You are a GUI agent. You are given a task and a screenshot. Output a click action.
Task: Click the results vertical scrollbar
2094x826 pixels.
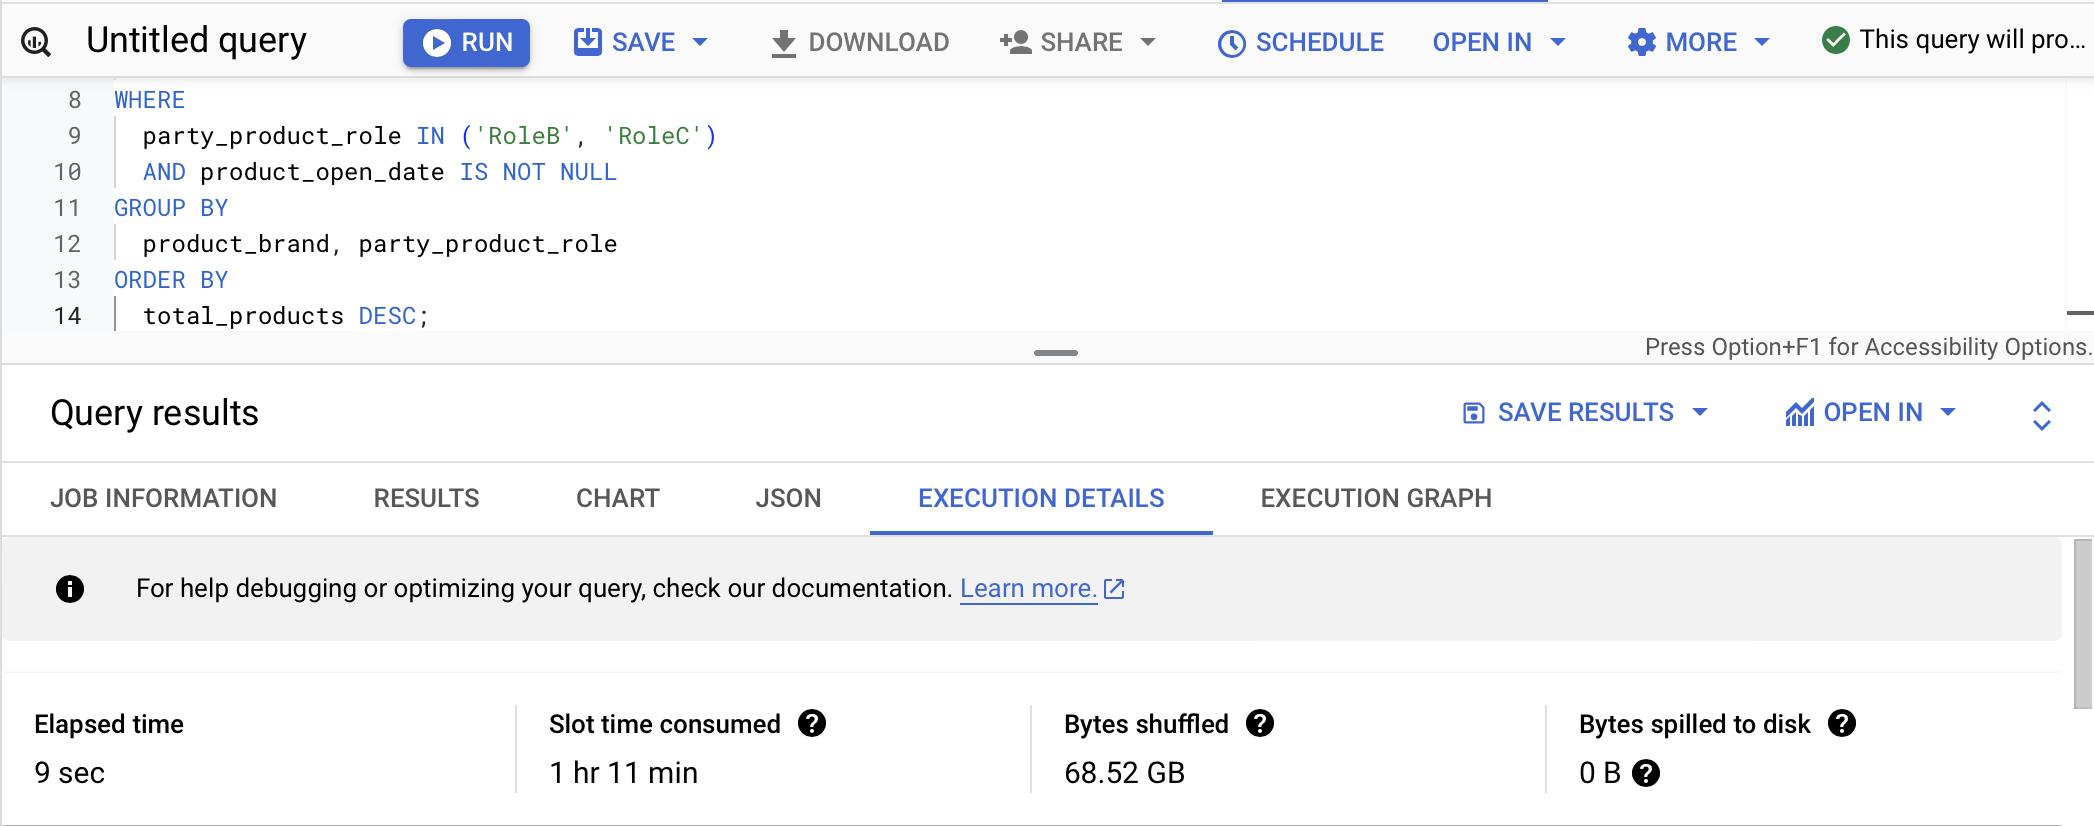click(x=2083, y=623)
